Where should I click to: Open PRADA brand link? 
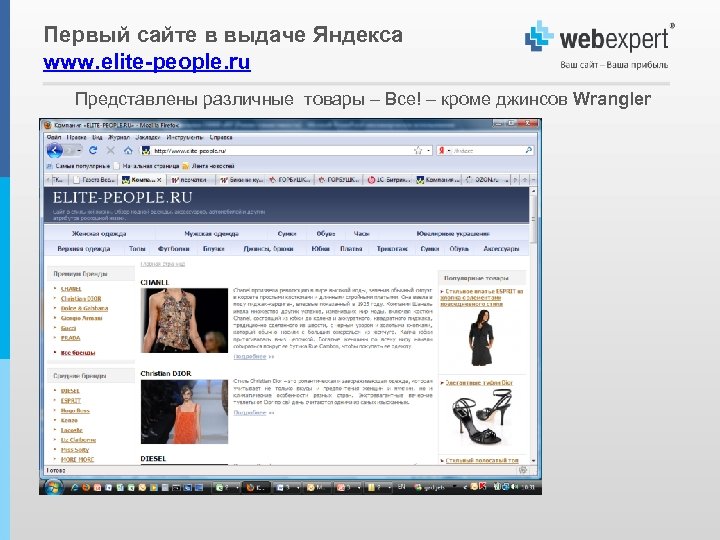(71, 338)
